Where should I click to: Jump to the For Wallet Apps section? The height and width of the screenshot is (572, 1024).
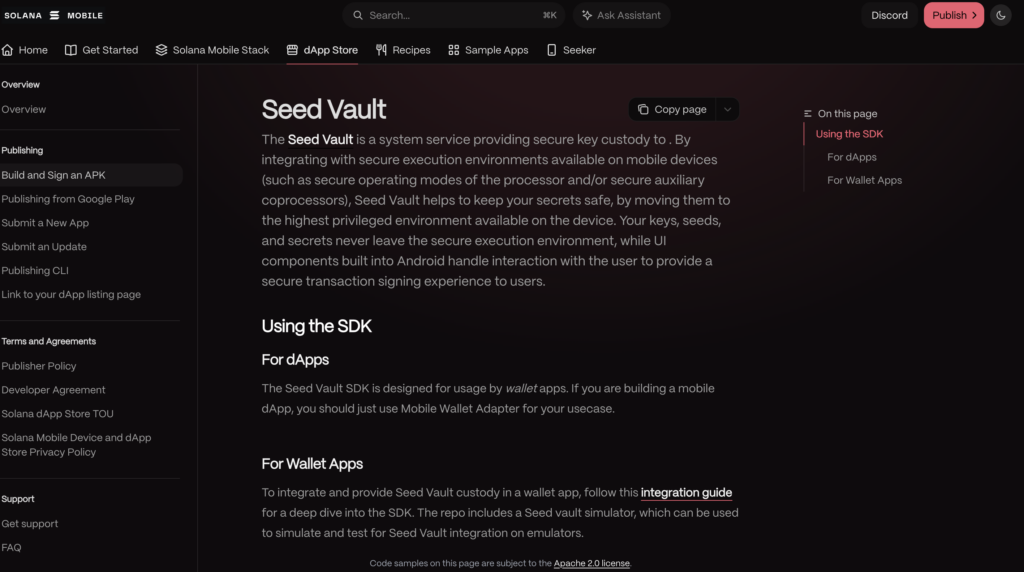click(x=864, y=180)
